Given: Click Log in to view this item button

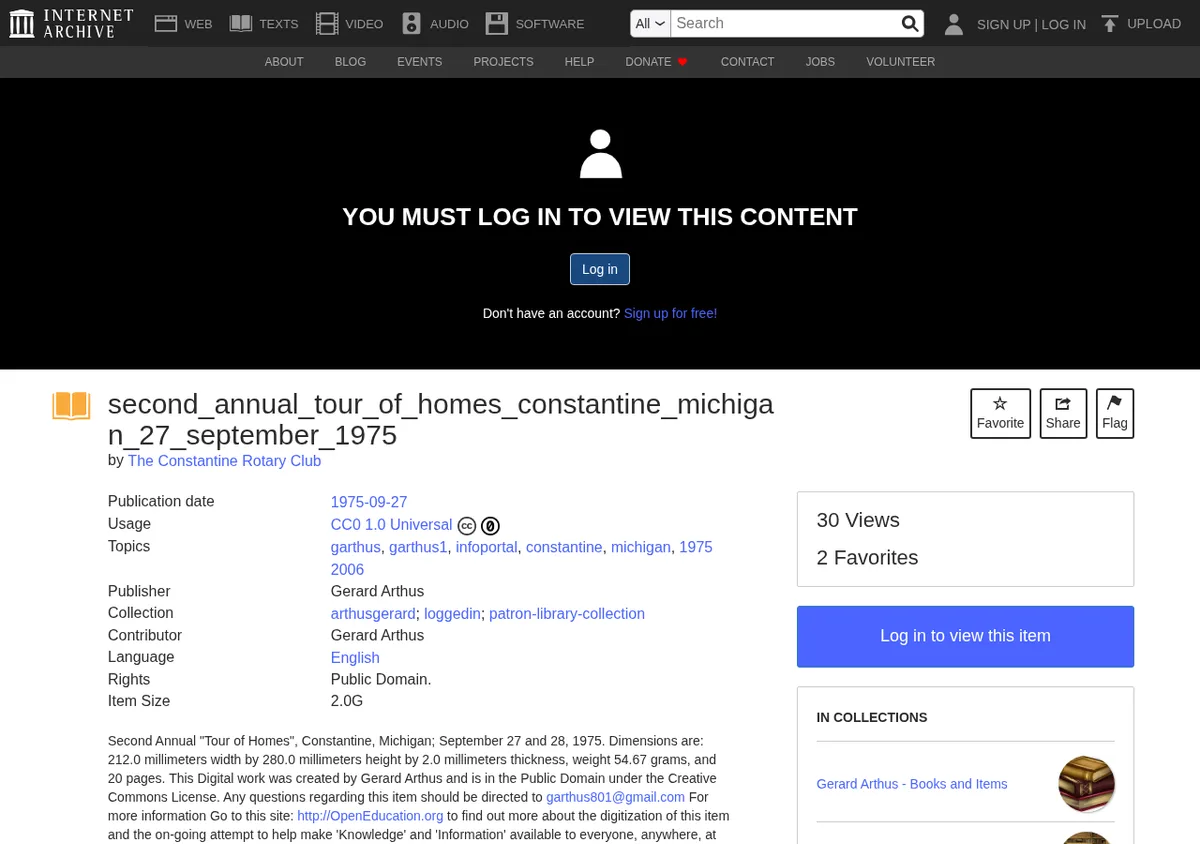Looking at the screenshot, I should (965, 636).
